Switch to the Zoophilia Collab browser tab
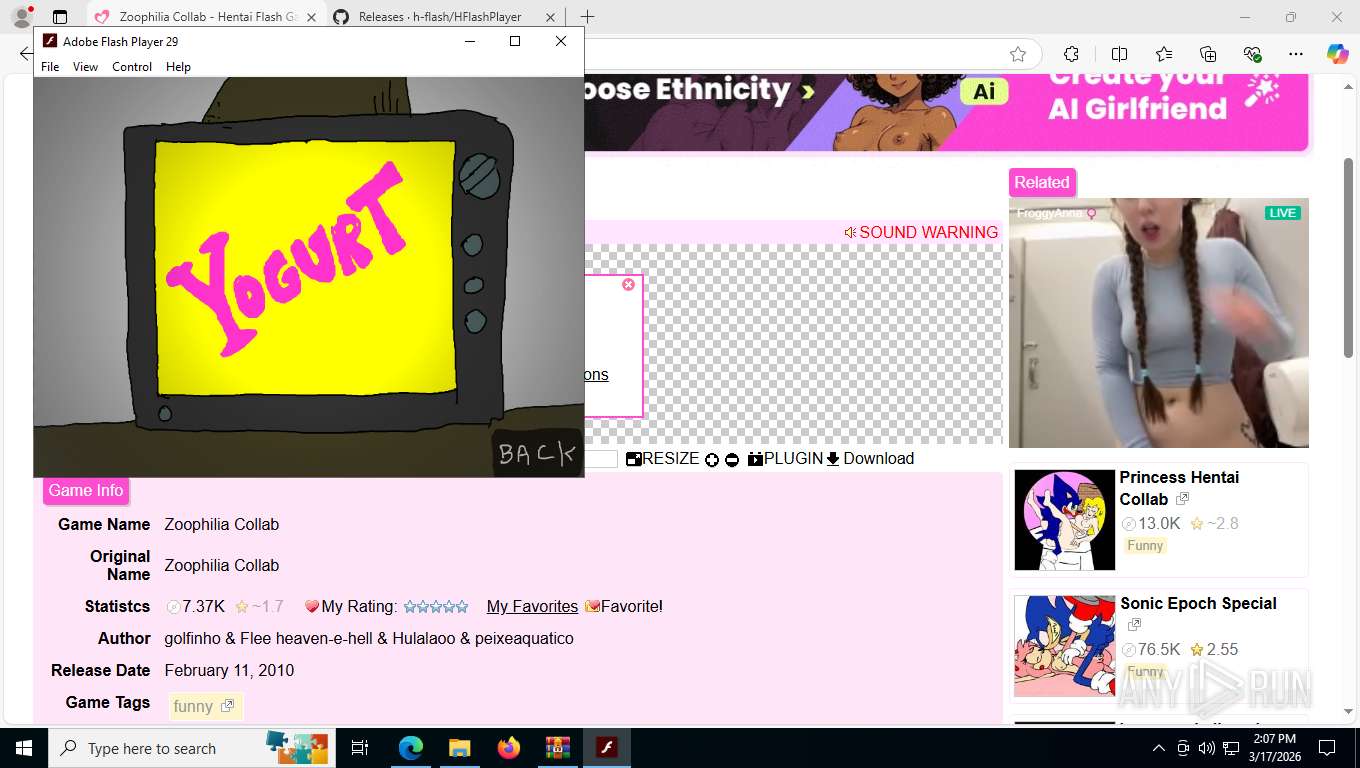Viewport: 1360px width, 768px height. point(206,17)
